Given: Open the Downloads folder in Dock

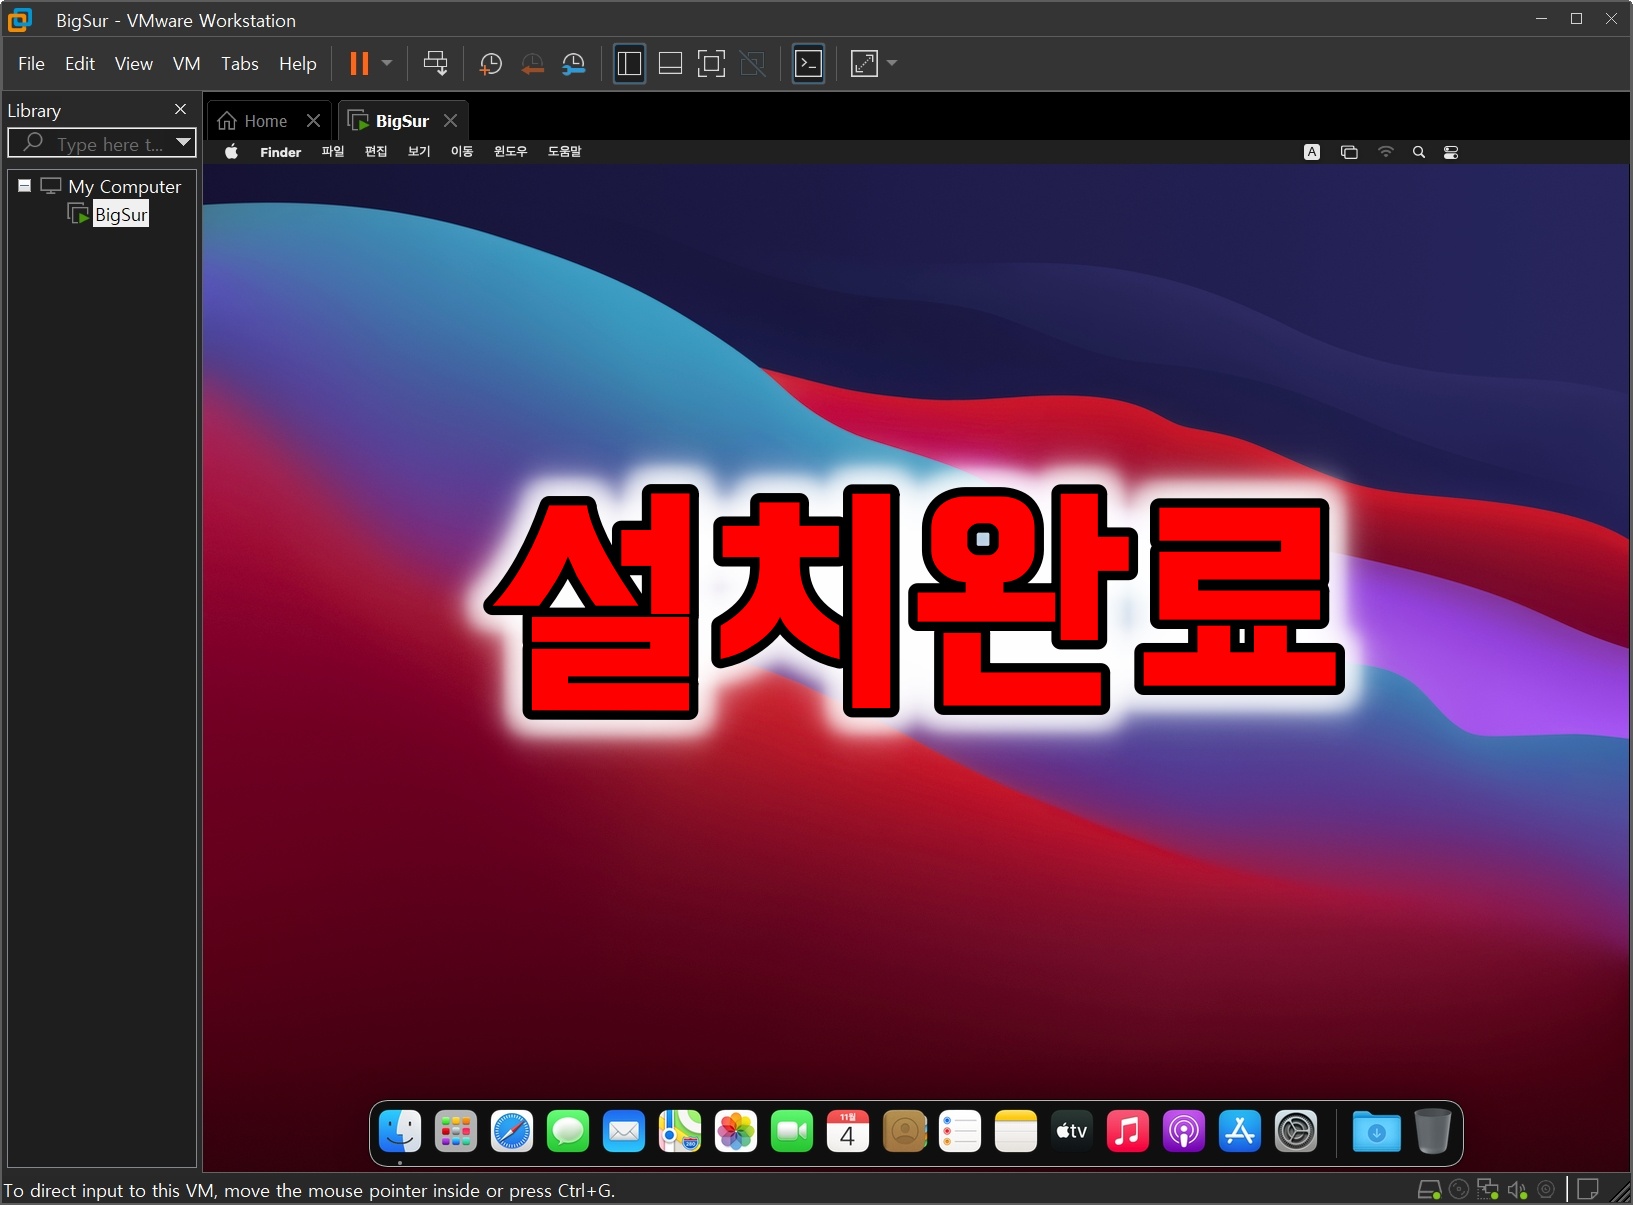Looking at the screenshot, I should pos(1377,1132).
